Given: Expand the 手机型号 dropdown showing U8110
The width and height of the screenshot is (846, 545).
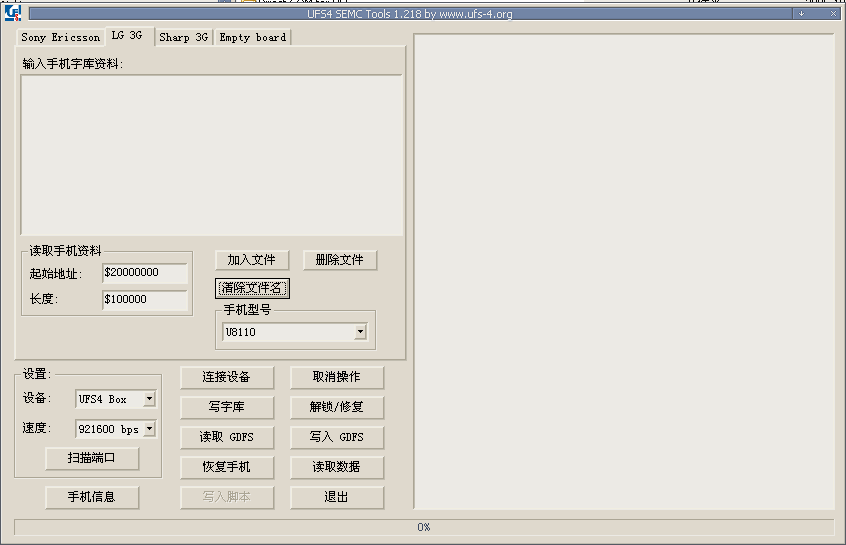Looking at the screenshot, I should (x=360, y=332).
